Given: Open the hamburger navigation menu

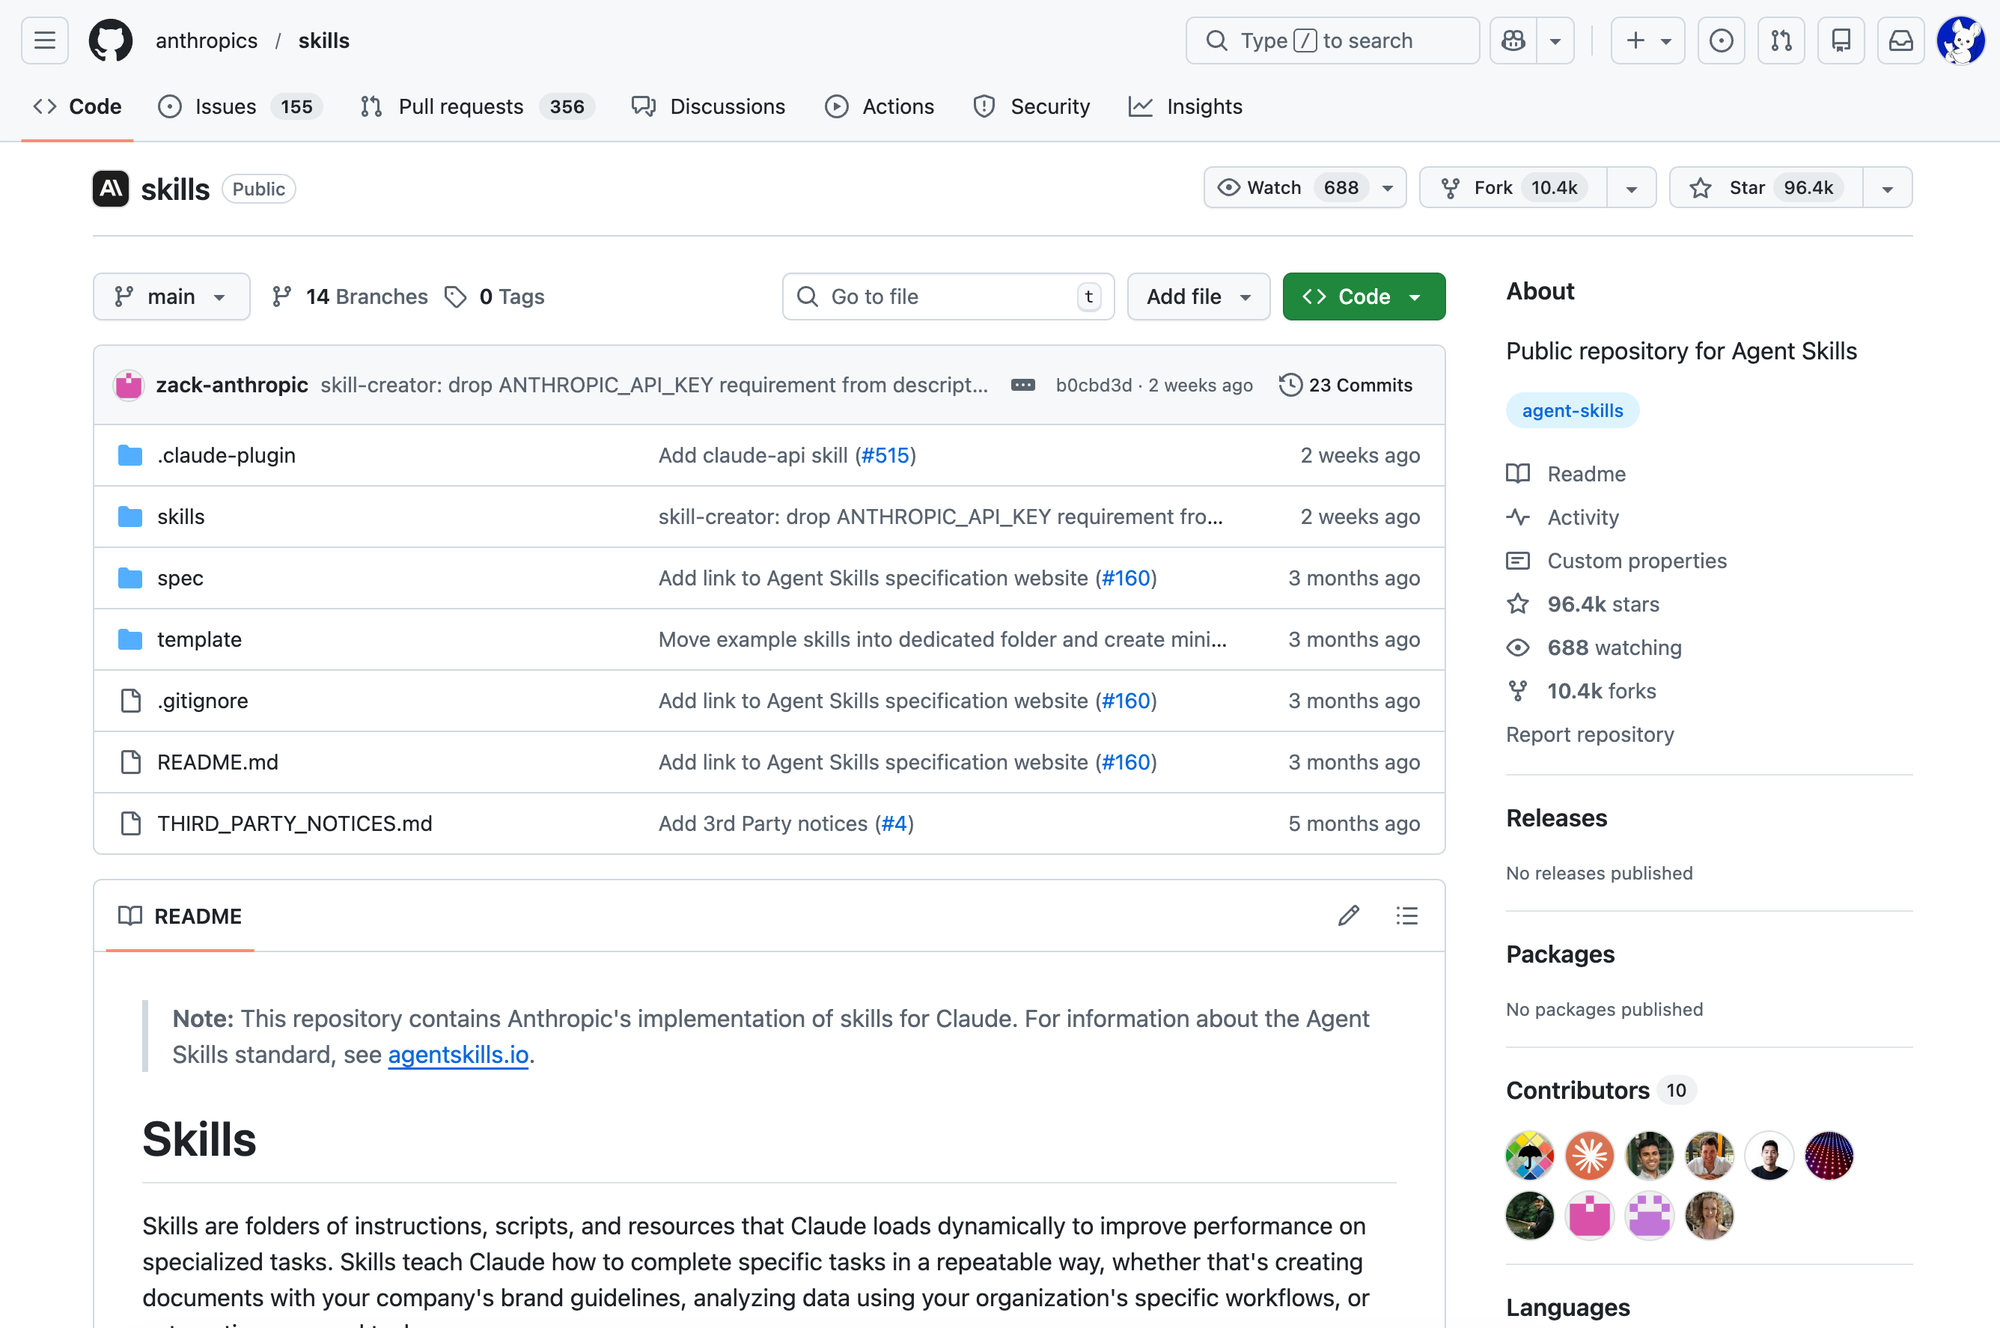Looking at the screenshot, I should pos(45,41).
